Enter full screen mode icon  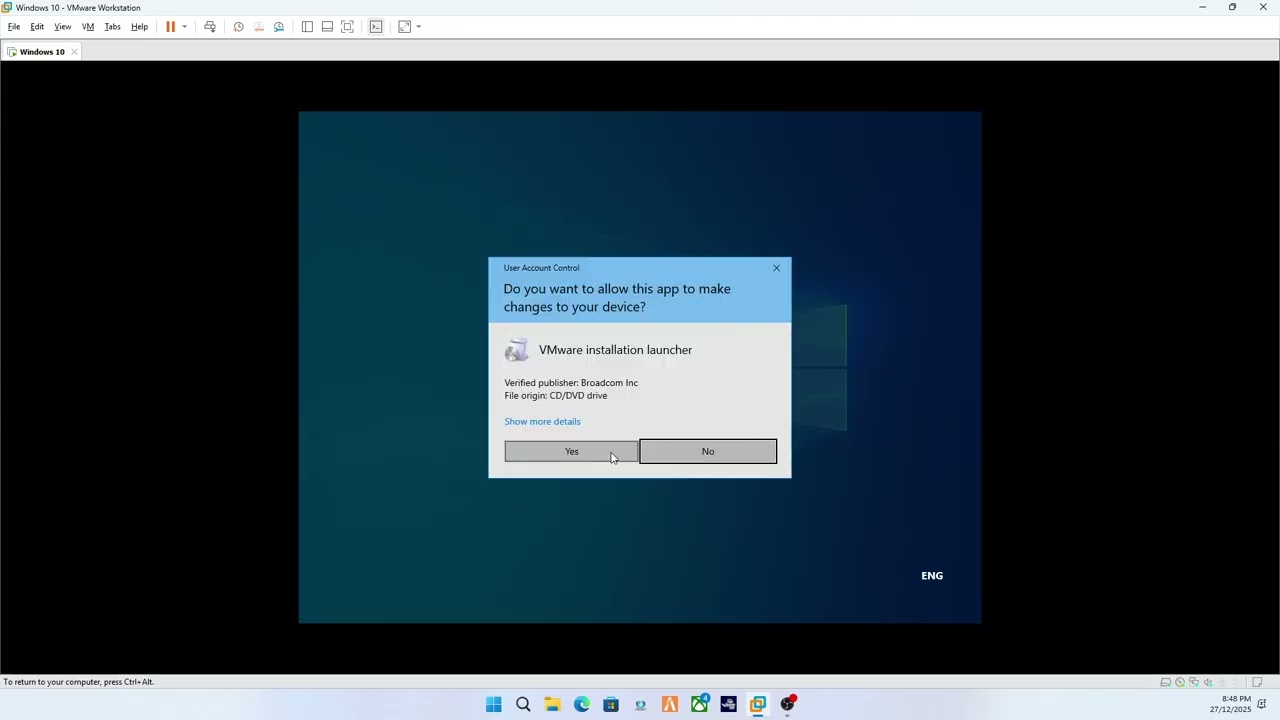click(347, 27)
